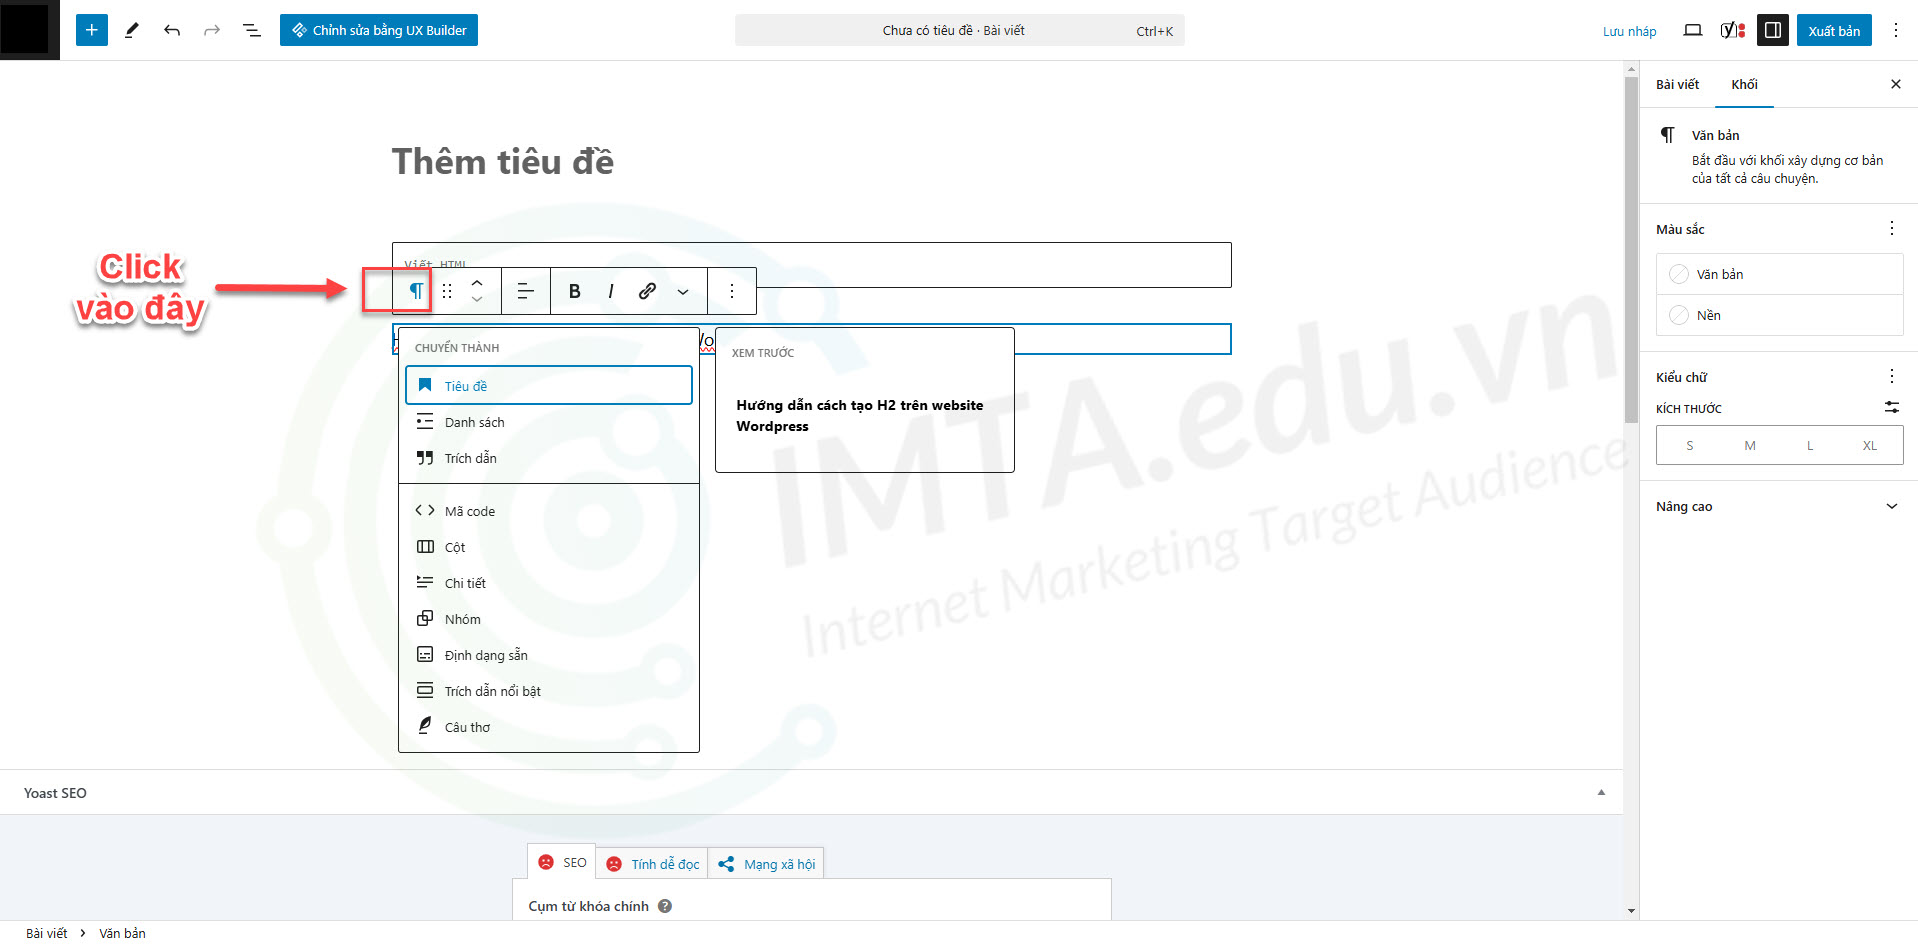The width and height of the screenshot is (1918, 944).
Task: Select the Tools pencil icon
Action: click(x=131, y=30)
